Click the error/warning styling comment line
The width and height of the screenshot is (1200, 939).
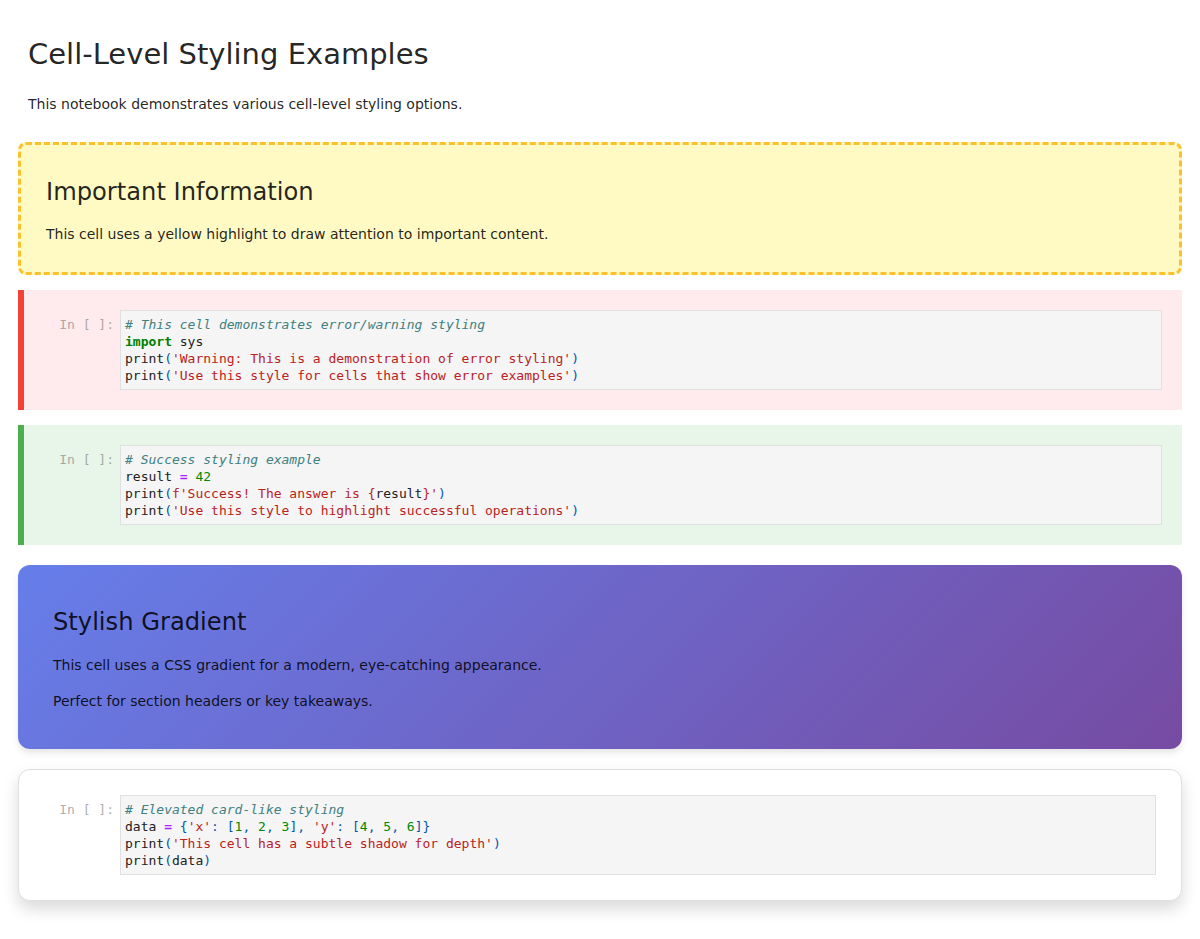click(305, 325)
